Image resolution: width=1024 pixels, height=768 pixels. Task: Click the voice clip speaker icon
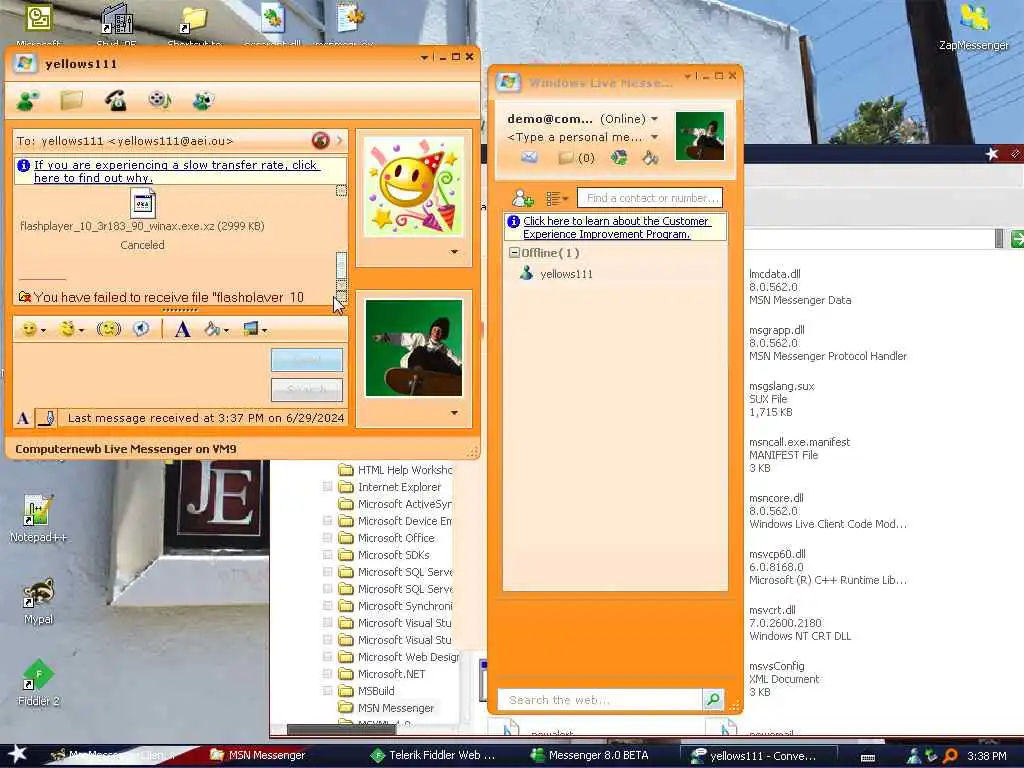pyautogui.click(x=141, y=329)
